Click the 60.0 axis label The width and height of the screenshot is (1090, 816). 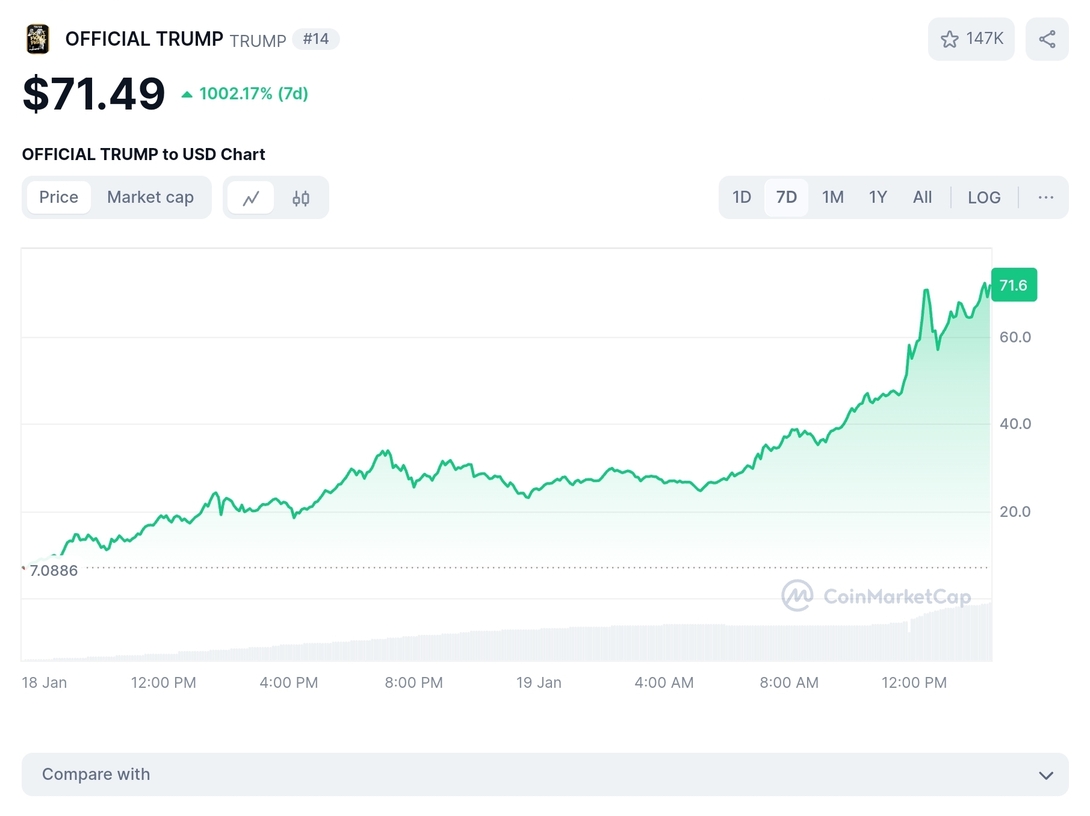(1015, 337)
